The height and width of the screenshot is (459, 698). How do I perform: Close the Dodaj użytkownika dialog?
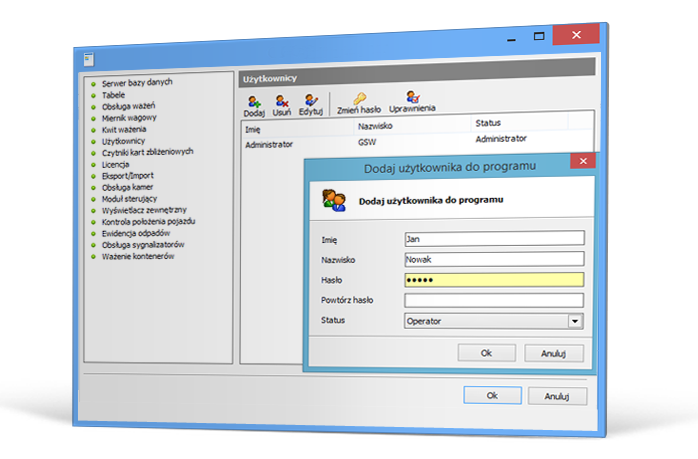(x=581, y=160)
